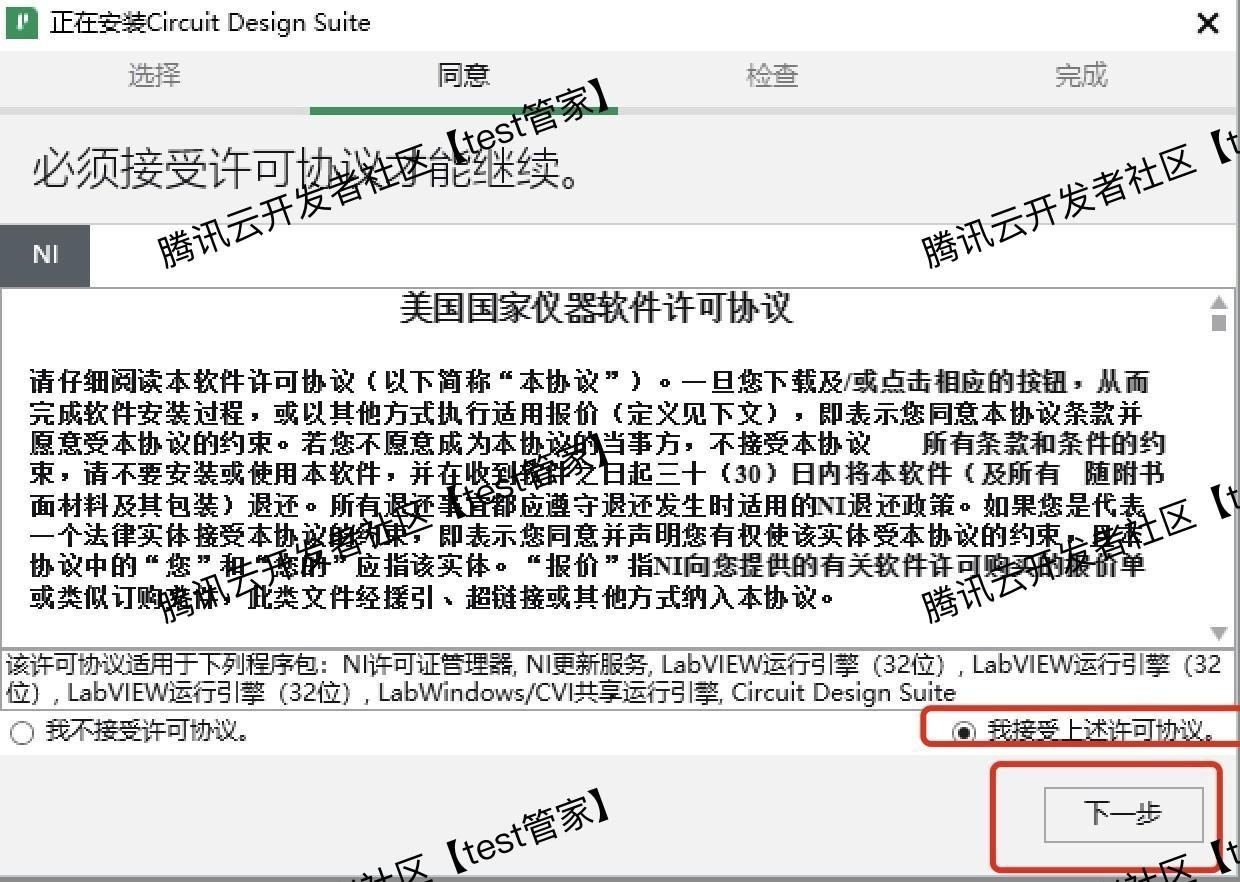Click the license text scroll-down arrow
Image resolution: width=1240 pixels, height=882 pixels.
tap(1218, 632)
